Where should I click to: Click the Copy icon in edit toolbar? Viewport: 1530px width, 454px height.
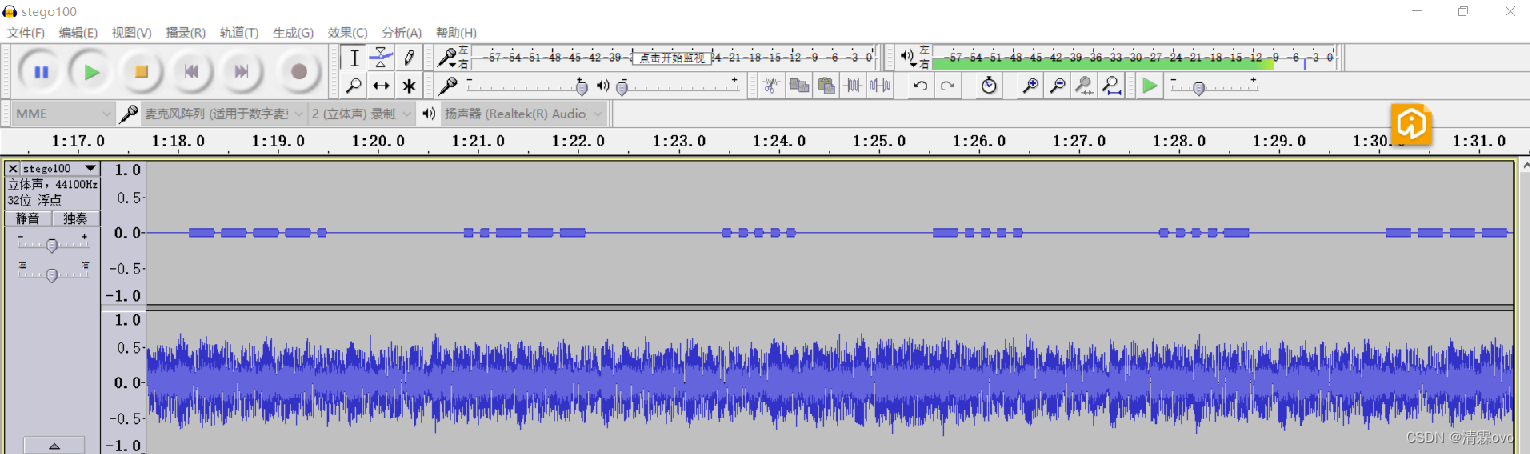[x=798, y=86]
